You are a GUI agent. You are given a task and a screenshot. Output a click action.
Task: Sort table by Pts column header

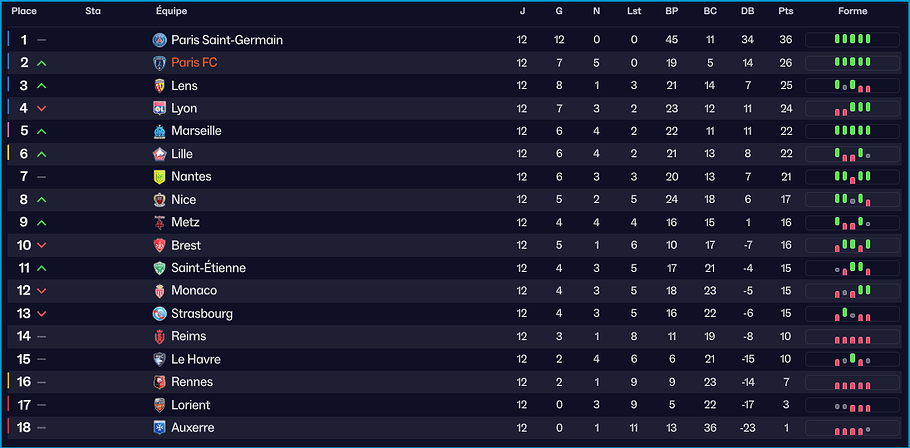click(x=785, y=11)
